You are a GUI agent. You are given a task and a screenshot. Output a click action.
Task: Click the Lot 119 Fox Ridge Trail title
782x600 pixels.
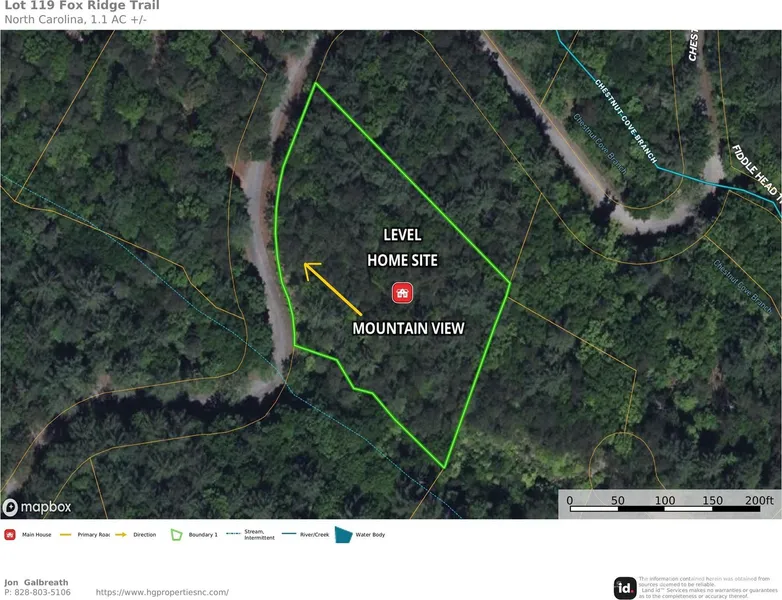[82, 5]
